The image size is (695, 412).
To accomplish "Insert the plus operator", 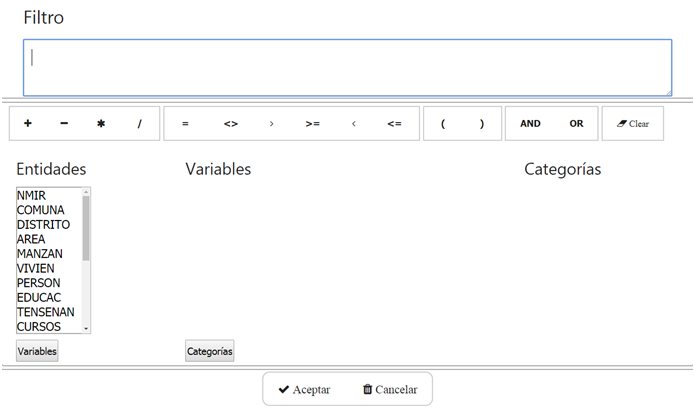I will (28, 124).
